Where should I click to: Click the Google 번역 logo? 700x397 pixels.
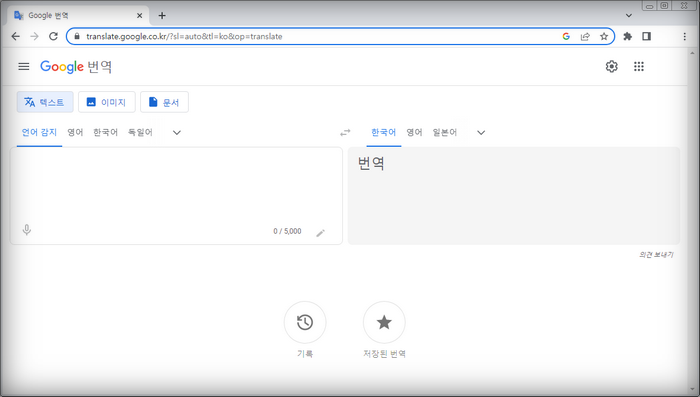click(x=76, y=67)
